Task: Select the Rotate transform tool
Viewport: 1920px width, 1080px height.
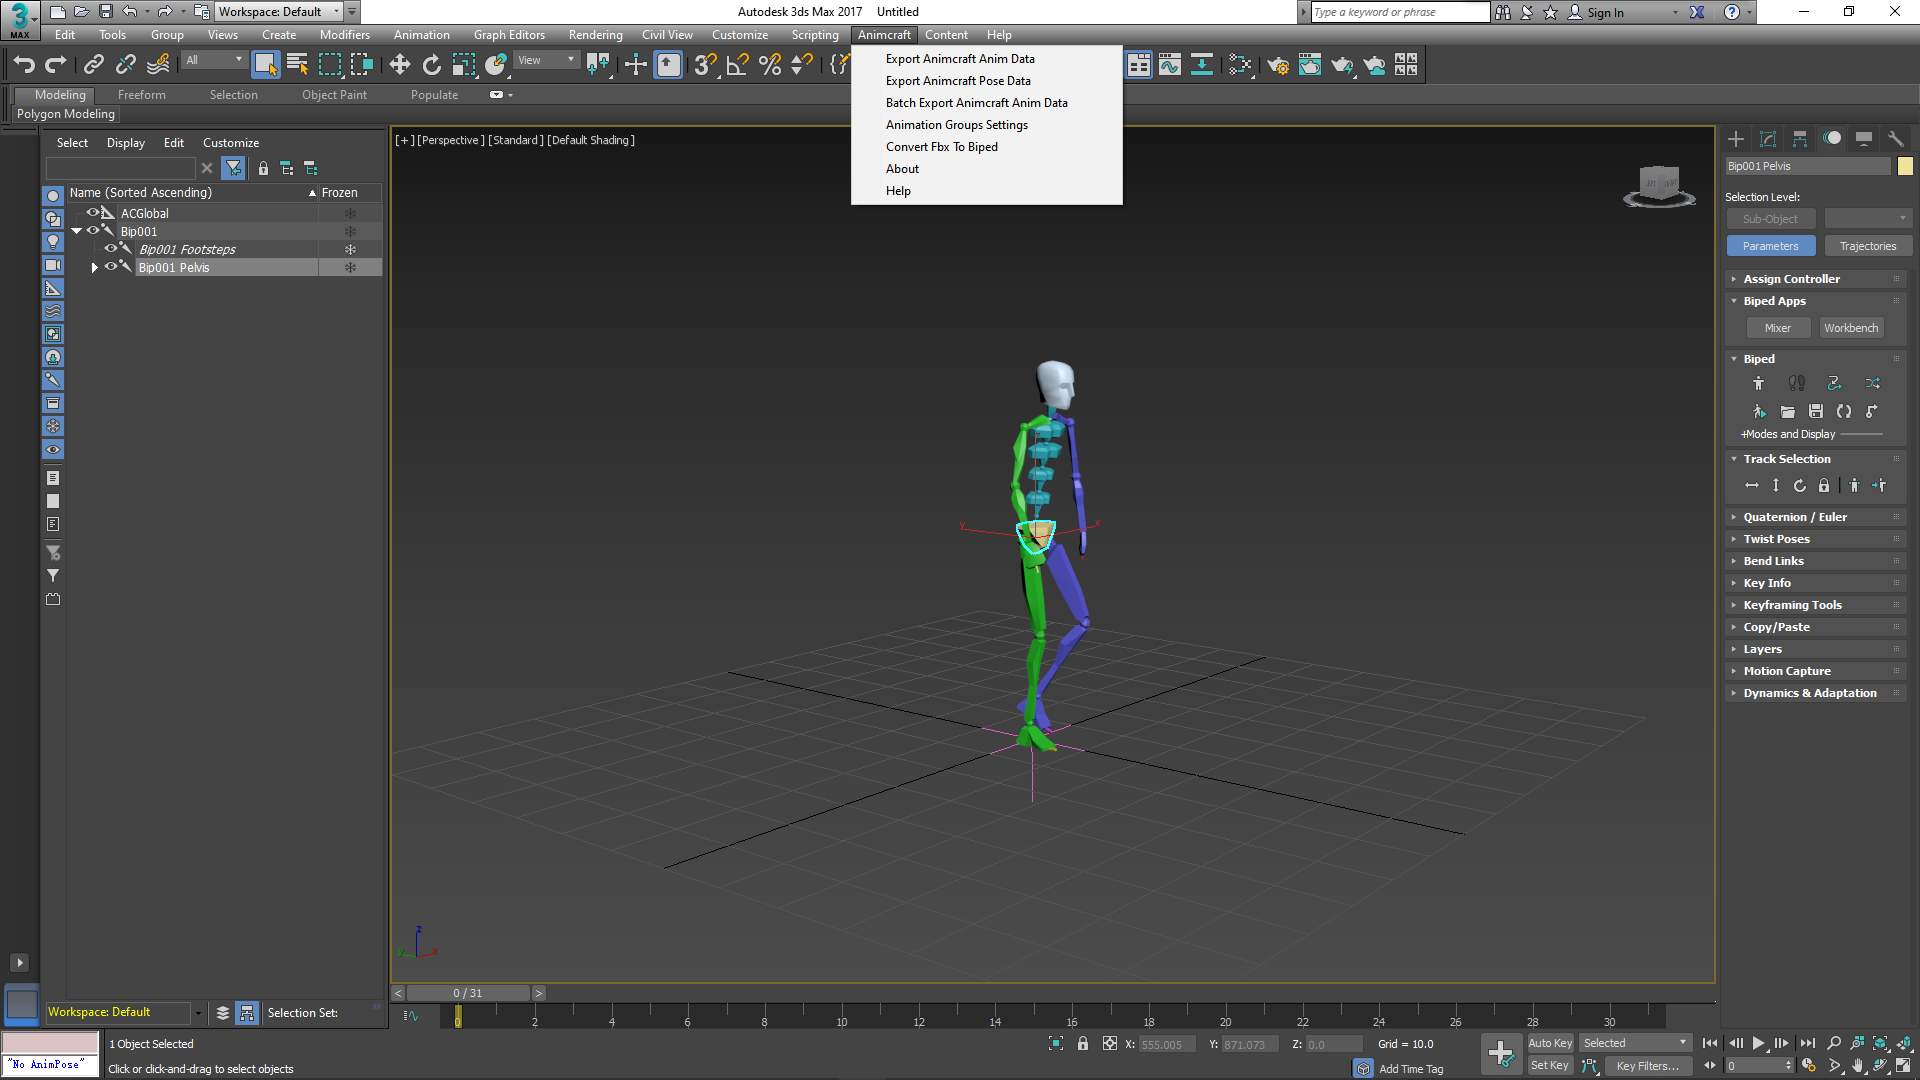Action: pyautogui.click(x=431, y=65)
